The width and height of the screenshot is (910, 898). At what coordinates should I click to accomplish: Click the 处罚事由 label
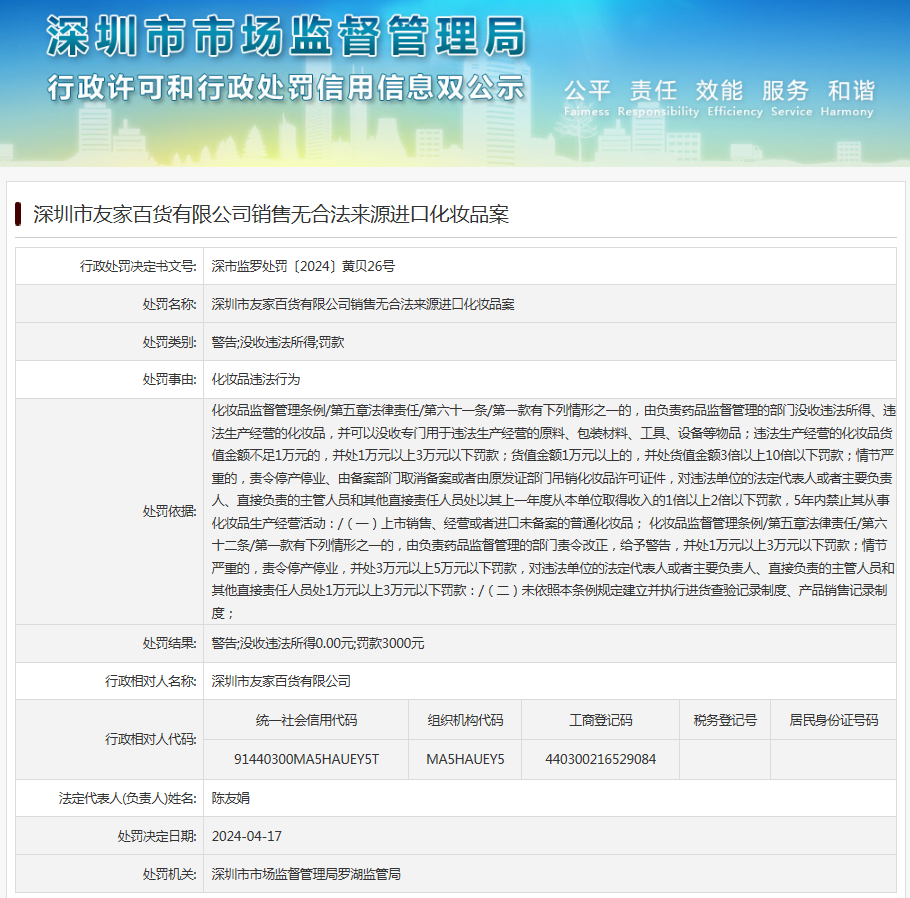click(x=169, y=380)
